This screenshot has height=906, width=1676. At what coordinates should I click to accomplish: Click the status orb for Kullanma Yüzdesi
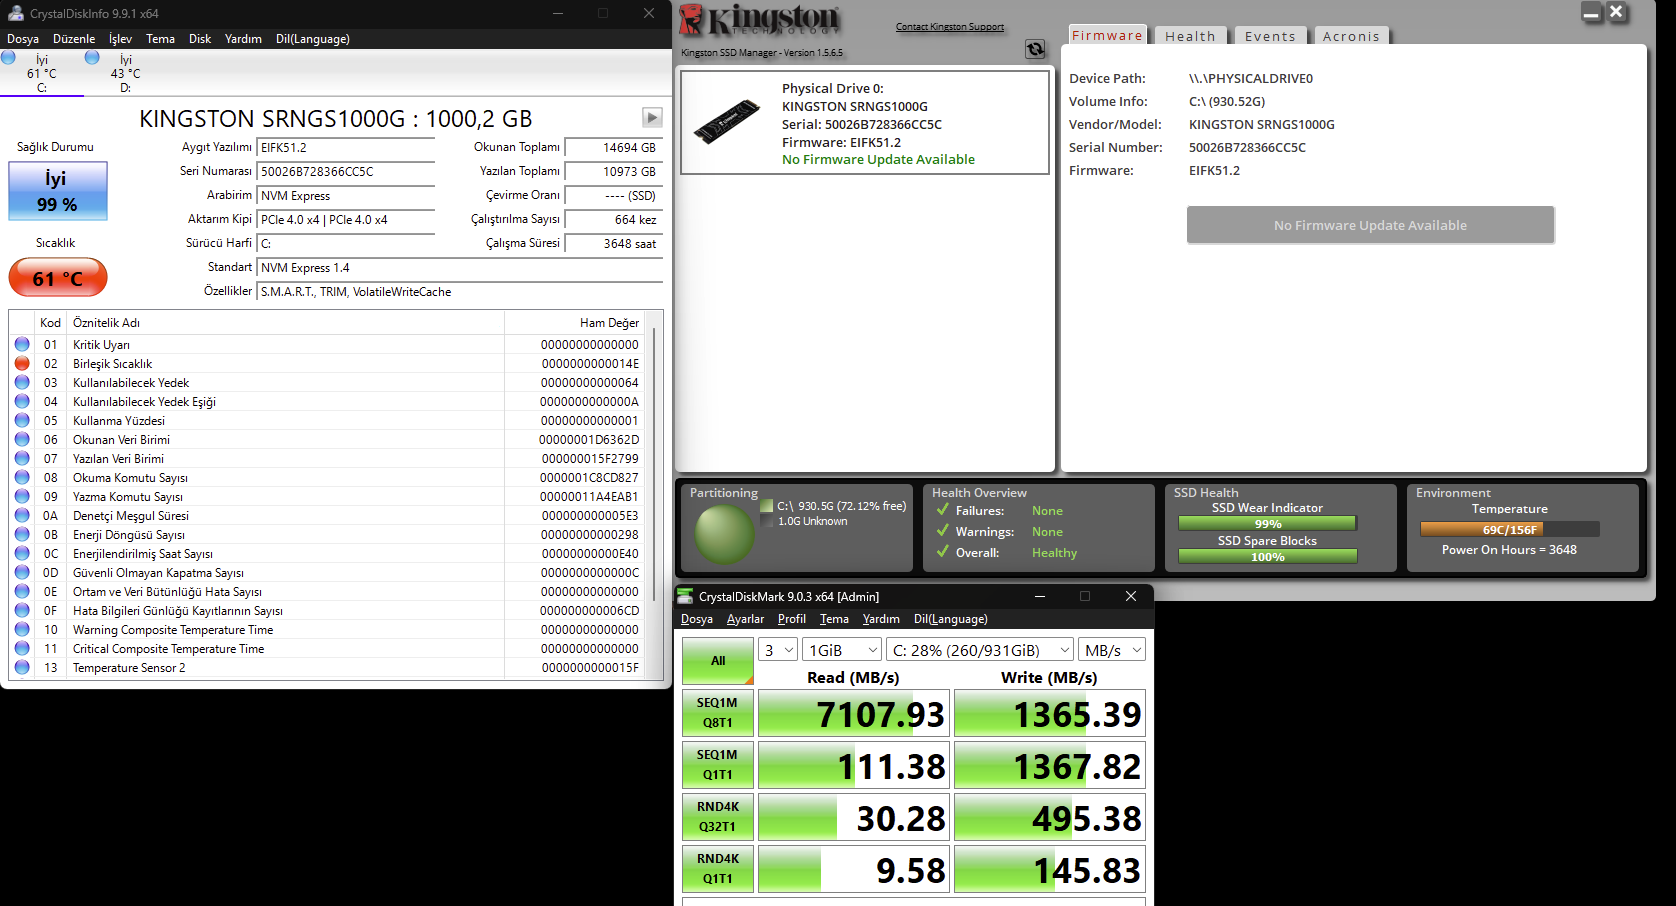(22, 420)
